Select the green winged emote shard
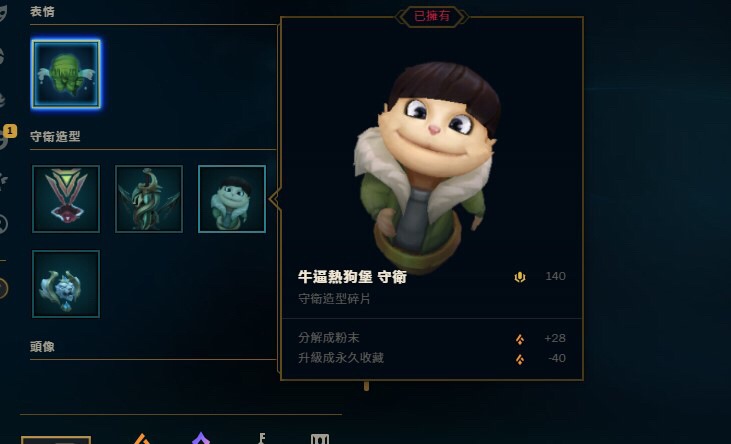 pyautogui.click(x=66, y=74)
